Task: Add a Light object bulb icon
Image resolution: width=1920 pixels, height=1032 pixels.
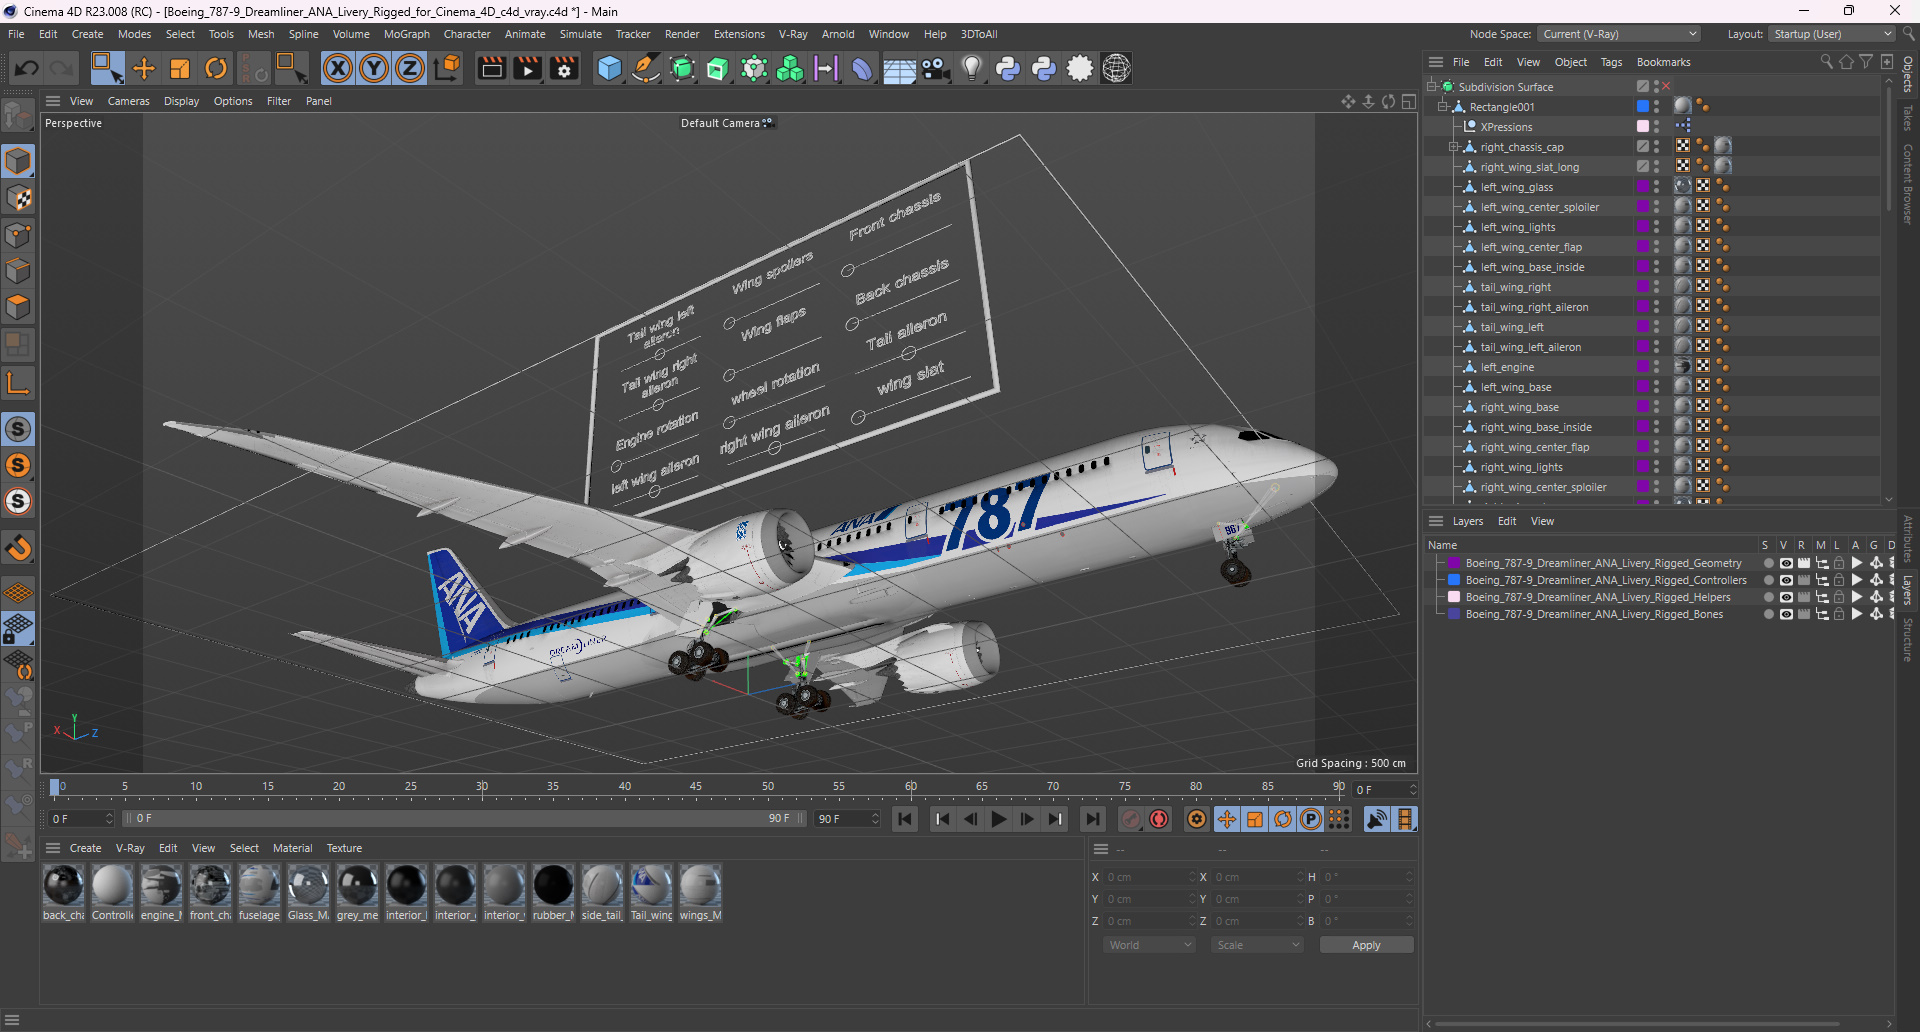Action: [972, 68]
